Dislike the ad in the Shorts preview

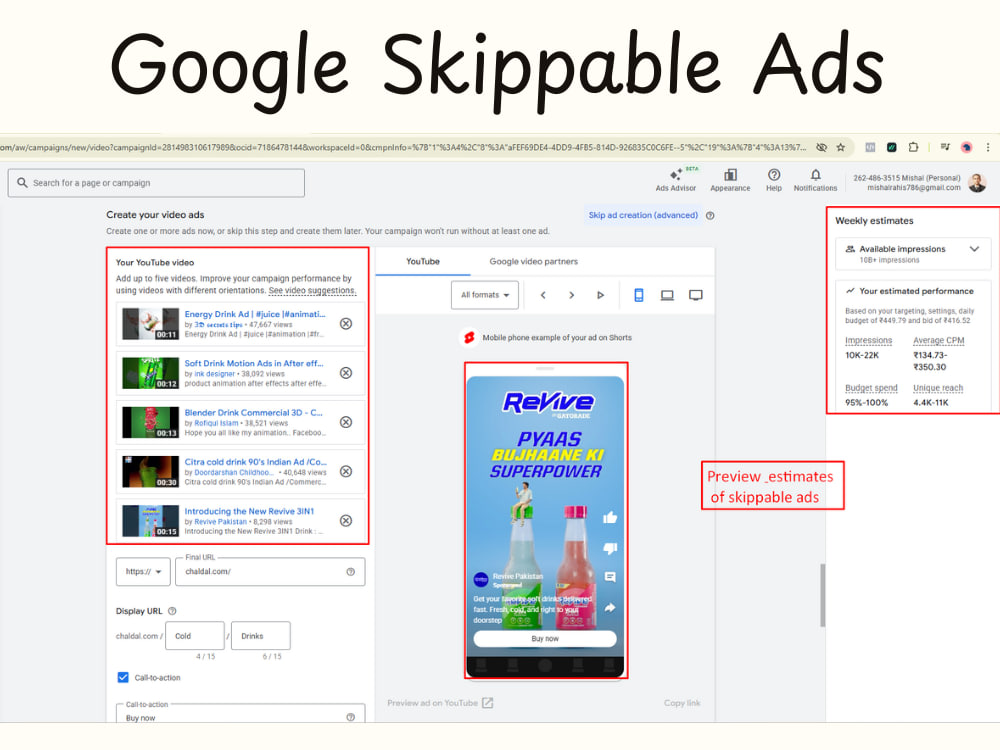[610, 548]
